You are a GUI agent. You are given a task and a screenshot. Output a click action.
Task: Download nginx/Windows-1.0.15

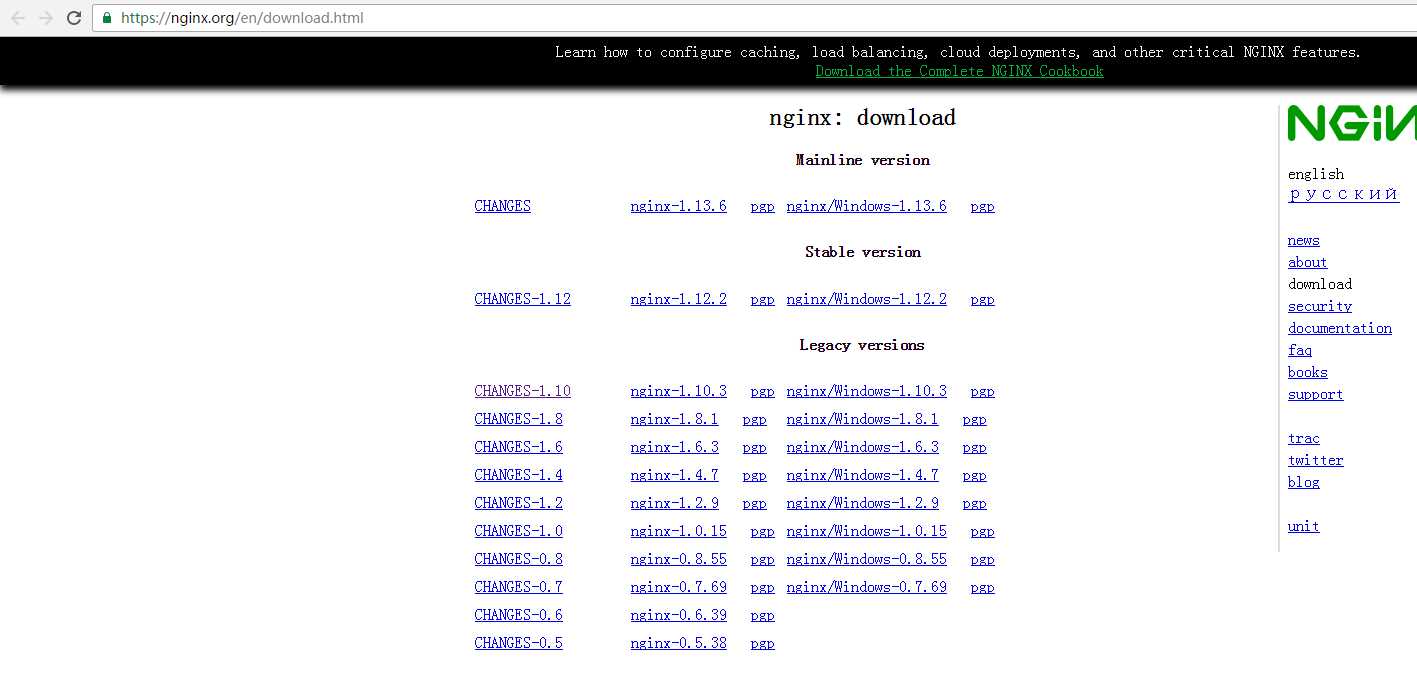[x=866, y=531]
